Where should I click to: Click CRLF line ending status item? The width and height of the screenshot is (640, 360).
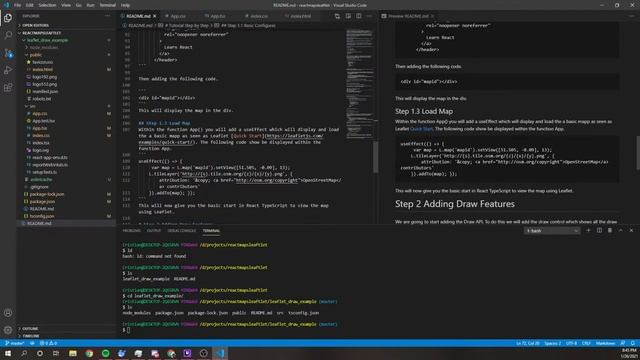(x=586, y=343)
